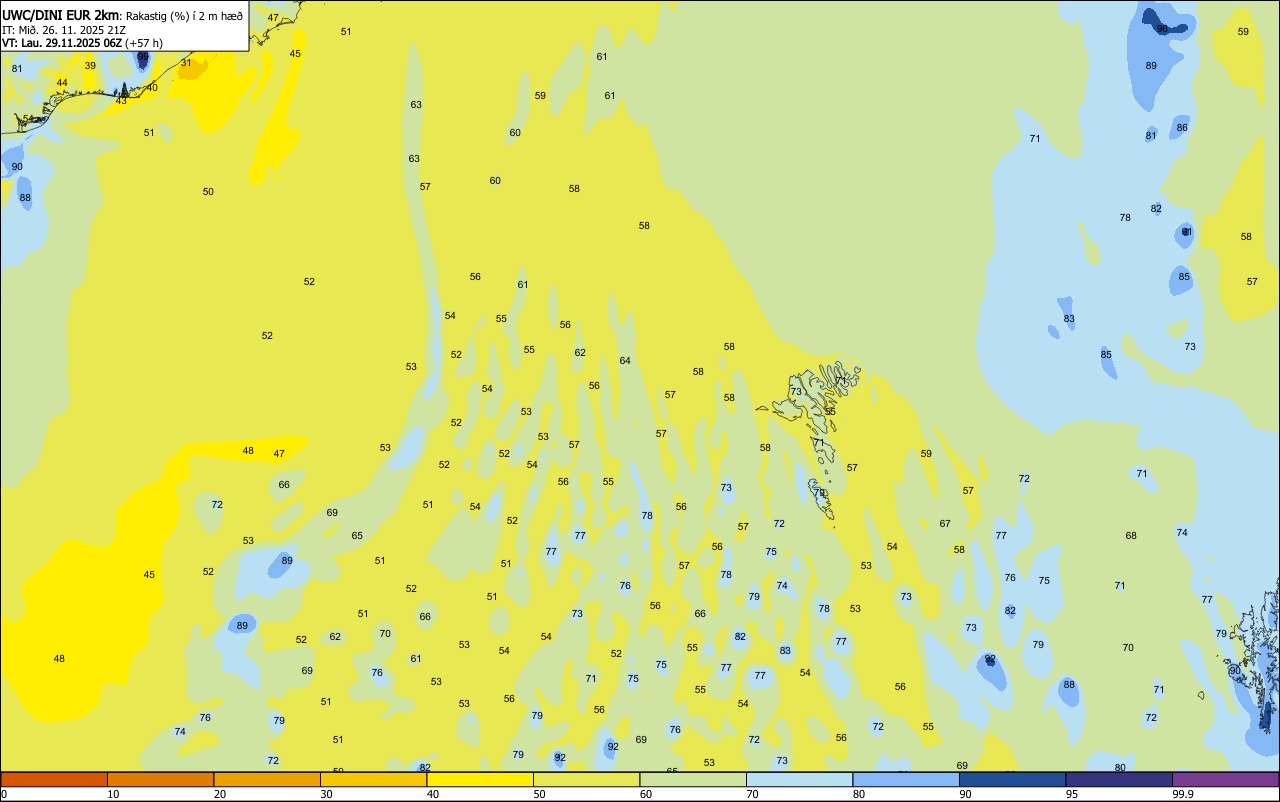Click the 50–60 legend color band
The height and width of the screenshot is (802, 1280).
click(586, 779)
